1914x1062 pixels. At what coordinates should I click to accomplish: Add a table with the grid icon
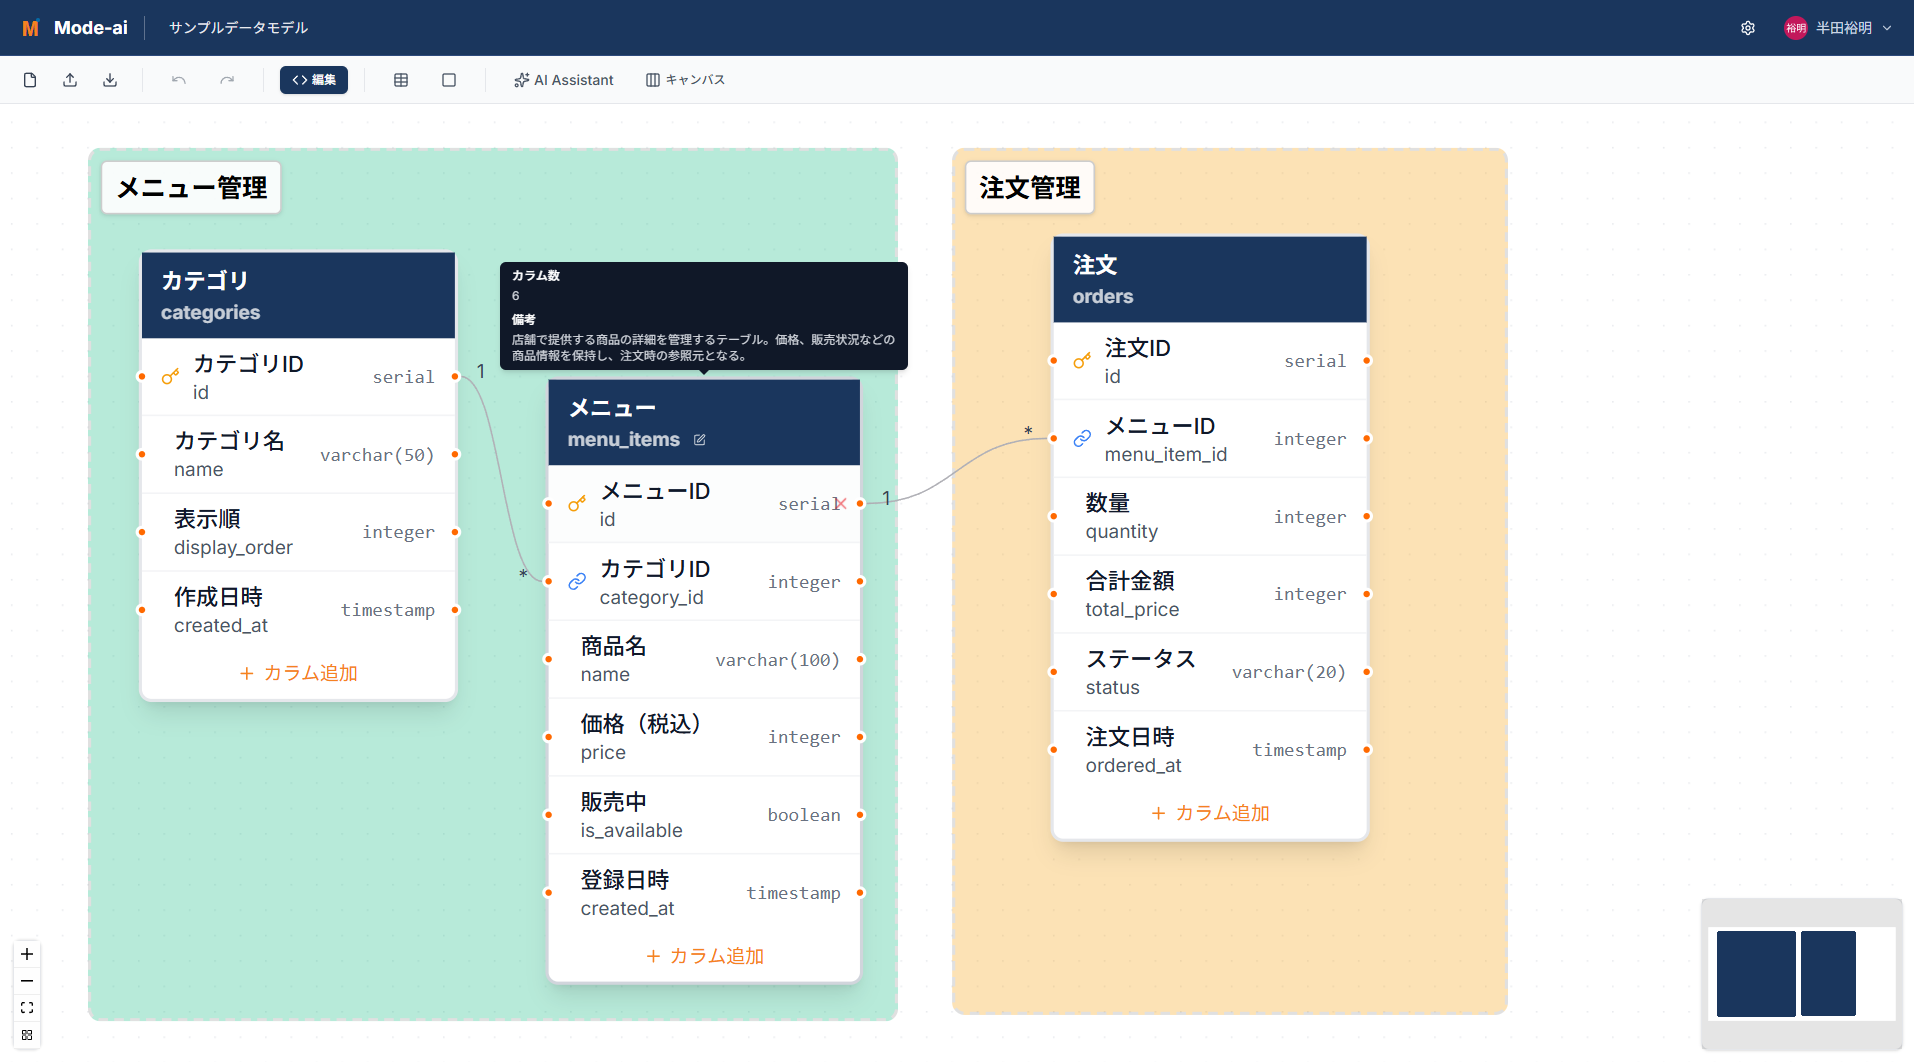click(401, 80)
